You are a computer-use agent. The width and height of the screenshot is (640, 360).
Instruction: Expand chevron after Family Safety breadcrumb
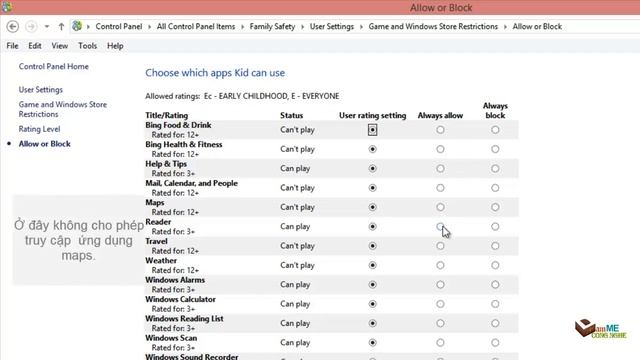pyautogui.click(x=302, y=27)
